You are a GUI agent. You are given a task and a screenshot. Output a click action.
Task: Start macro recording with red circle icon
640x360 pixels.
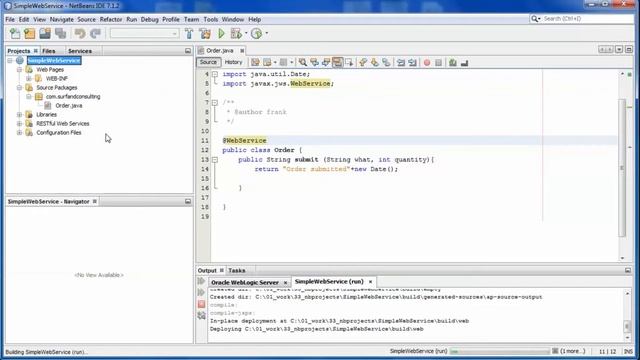(x=427, y=62)
